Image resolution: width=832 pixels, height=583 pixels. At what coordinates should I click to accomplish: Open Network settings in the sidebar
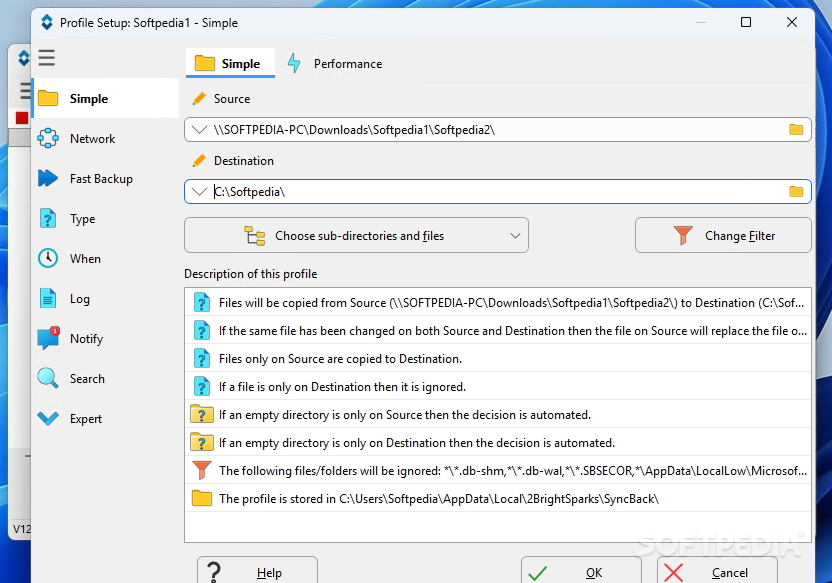(x=106, y=139)
